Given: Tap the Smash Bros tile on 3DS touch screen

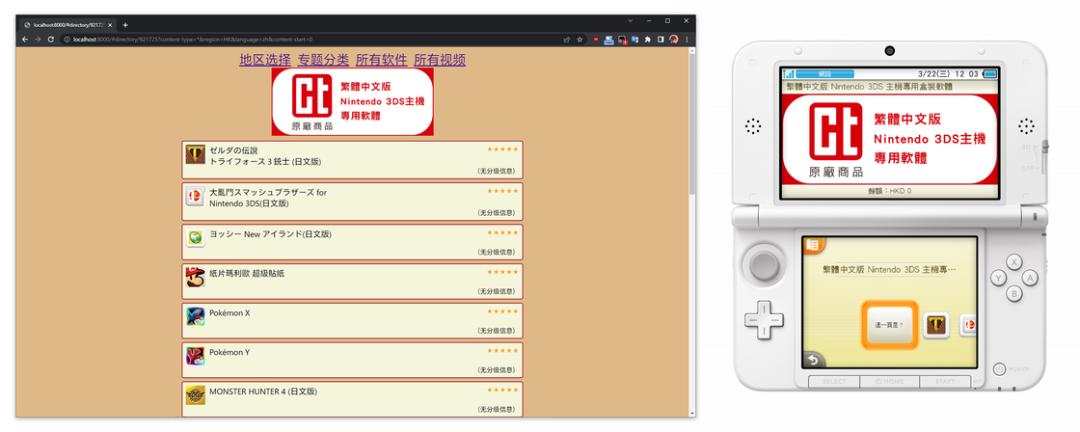Looking at the screenshot, I should click(x=968, y=325).
